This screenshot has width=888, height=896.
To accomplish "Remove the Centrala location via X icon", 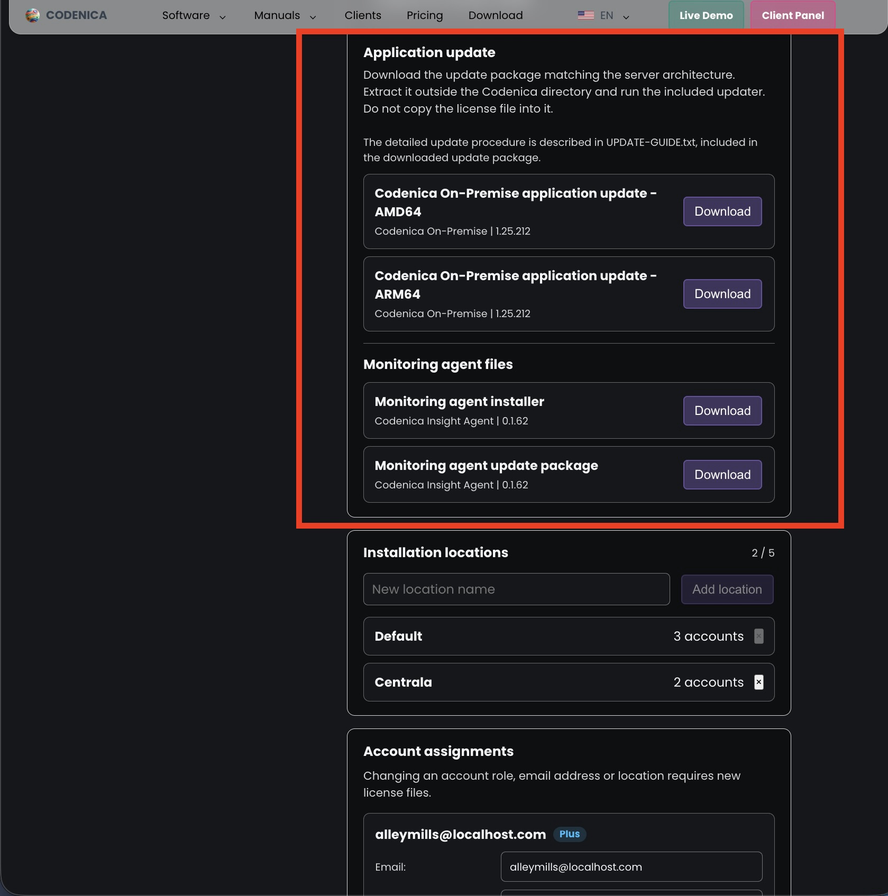I will pyautogui.click(x=758, y=682).
